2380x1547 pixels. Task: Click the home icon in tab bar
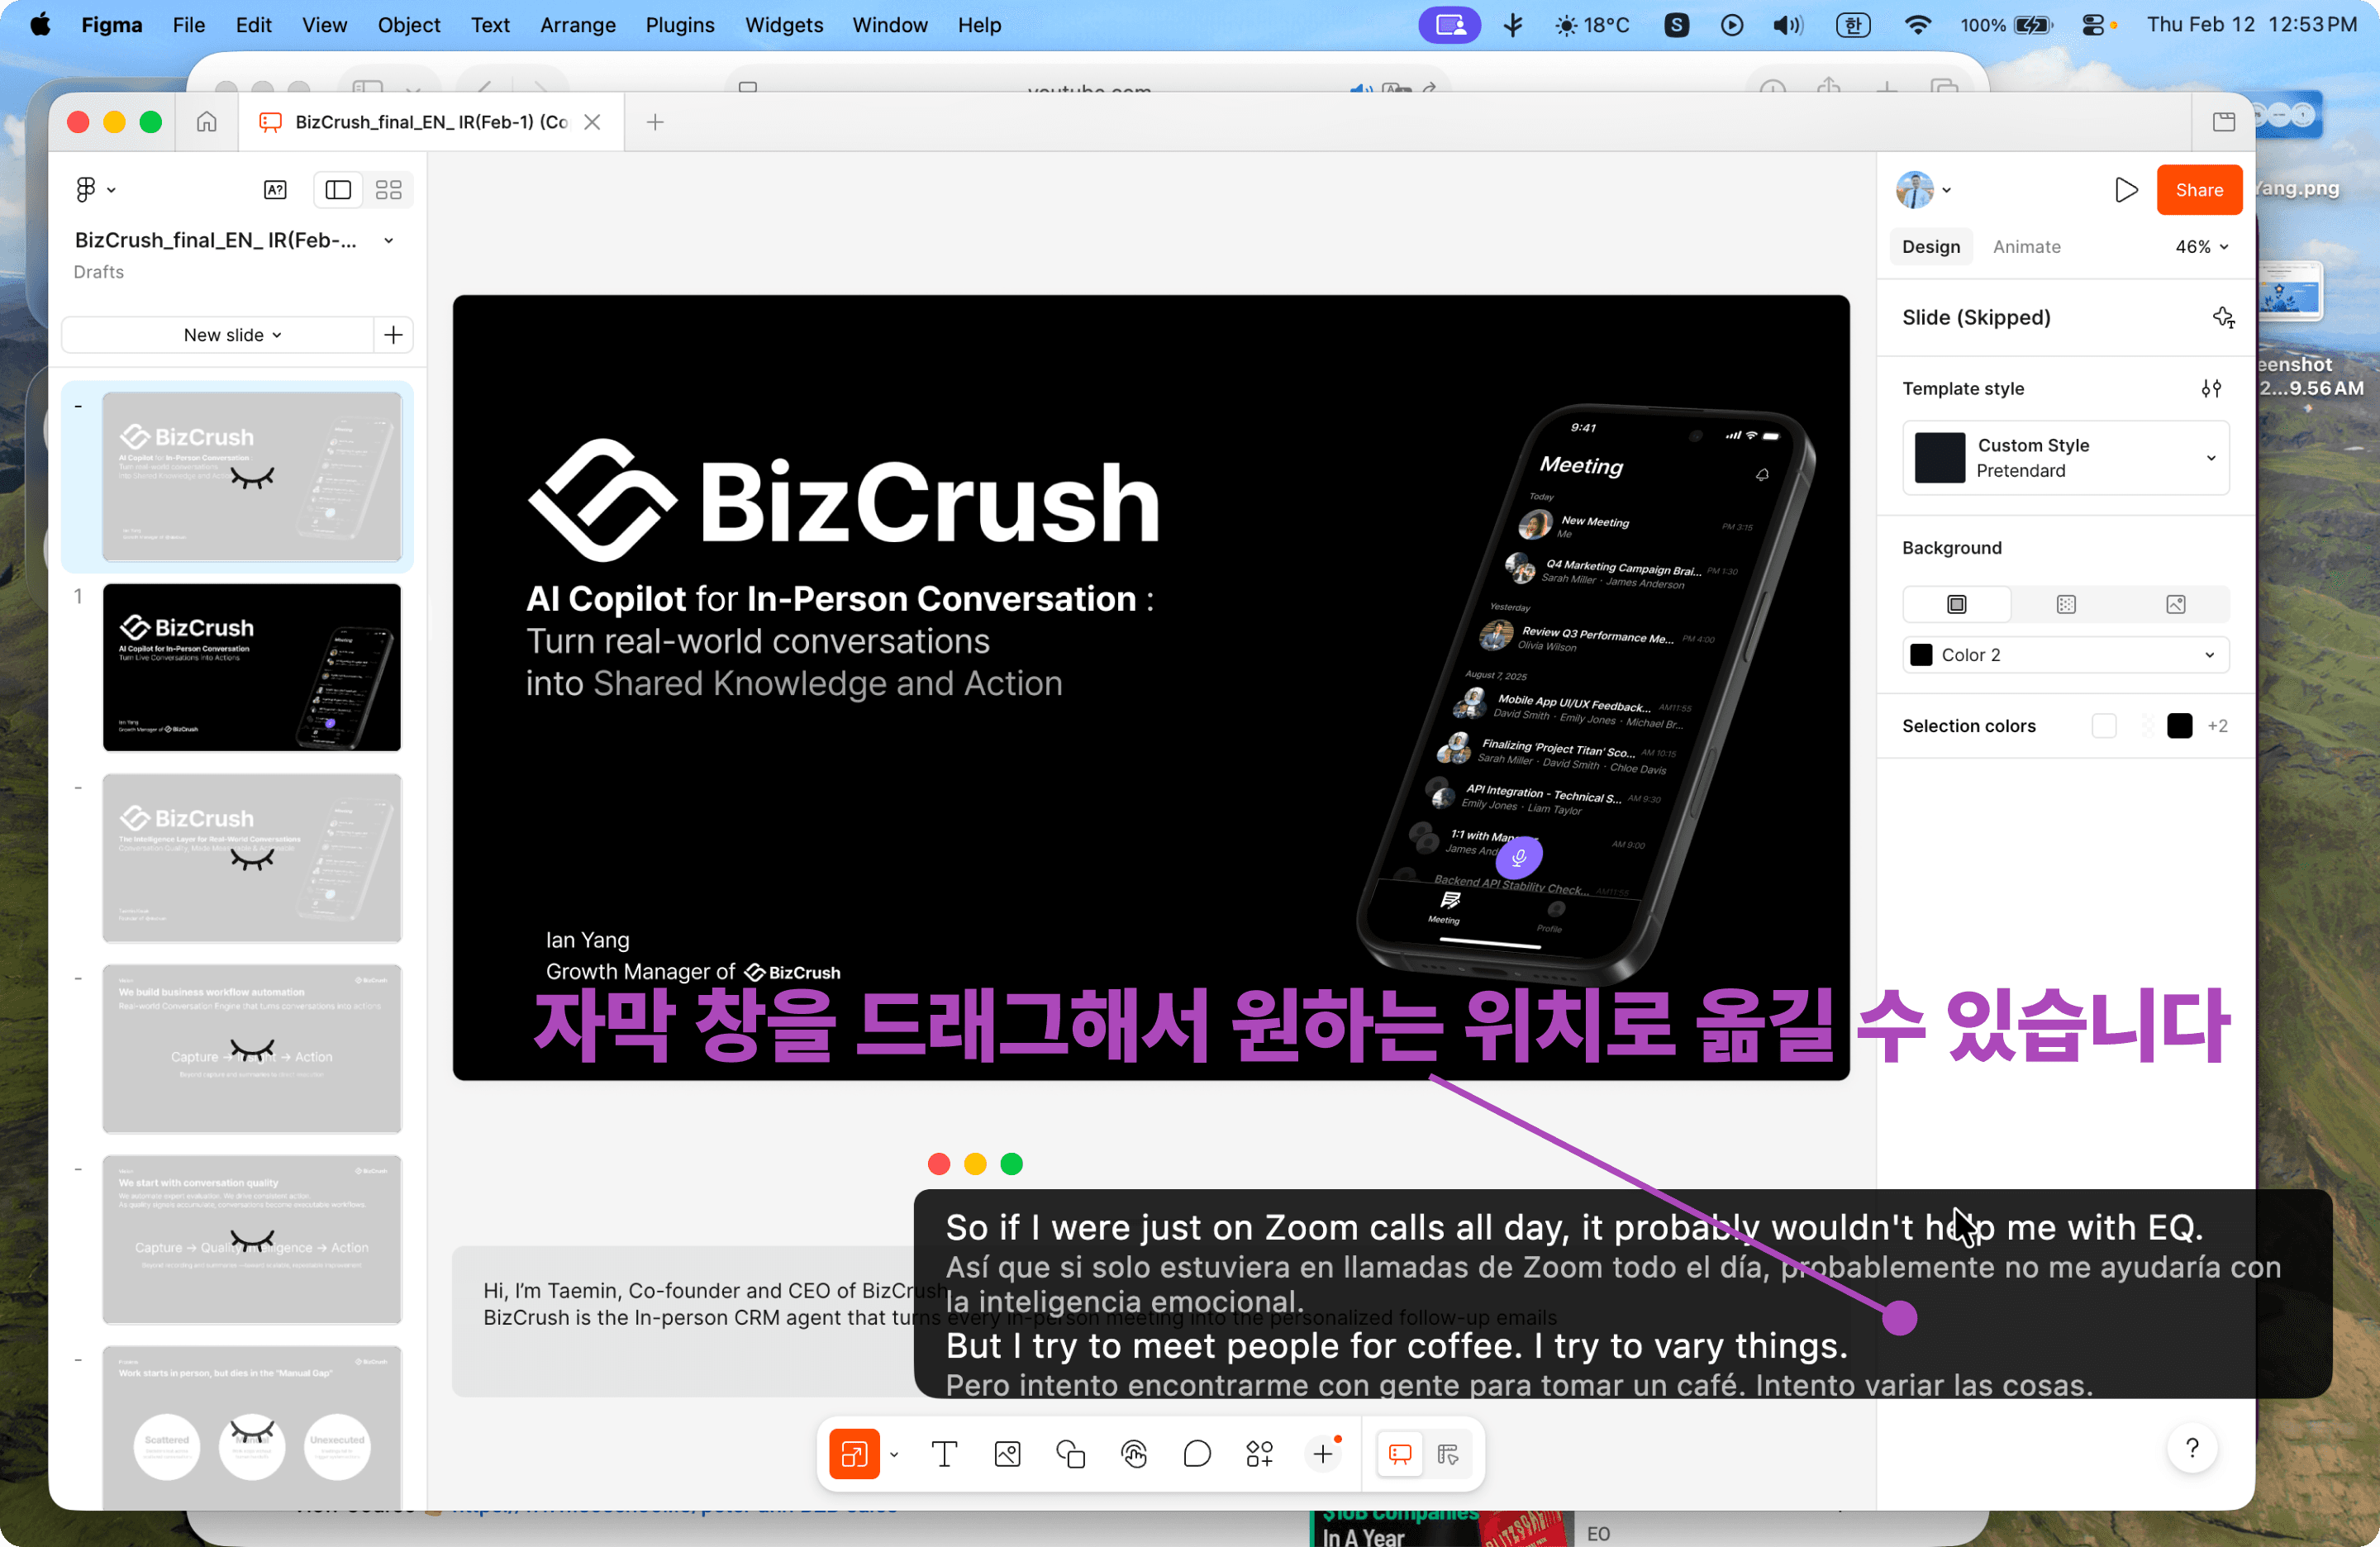pos(207,122)
